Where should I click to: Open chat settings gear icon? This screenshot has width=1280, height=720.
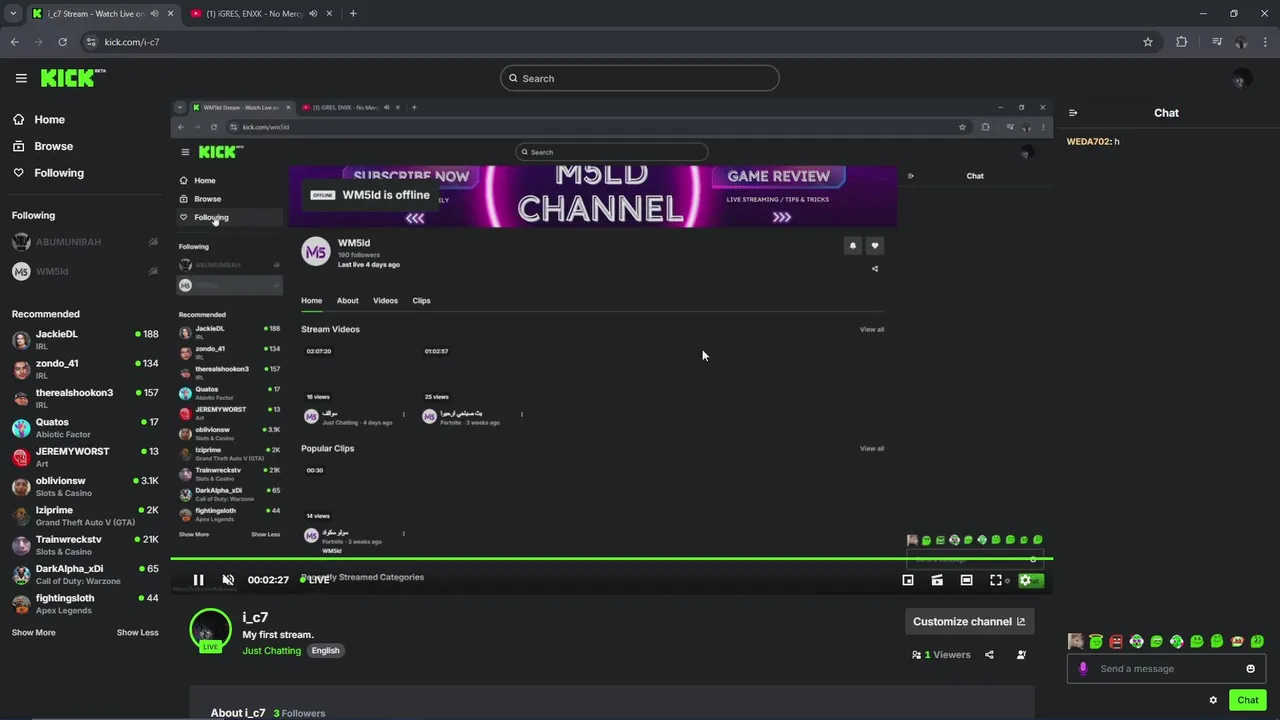tap(1213, 700)
